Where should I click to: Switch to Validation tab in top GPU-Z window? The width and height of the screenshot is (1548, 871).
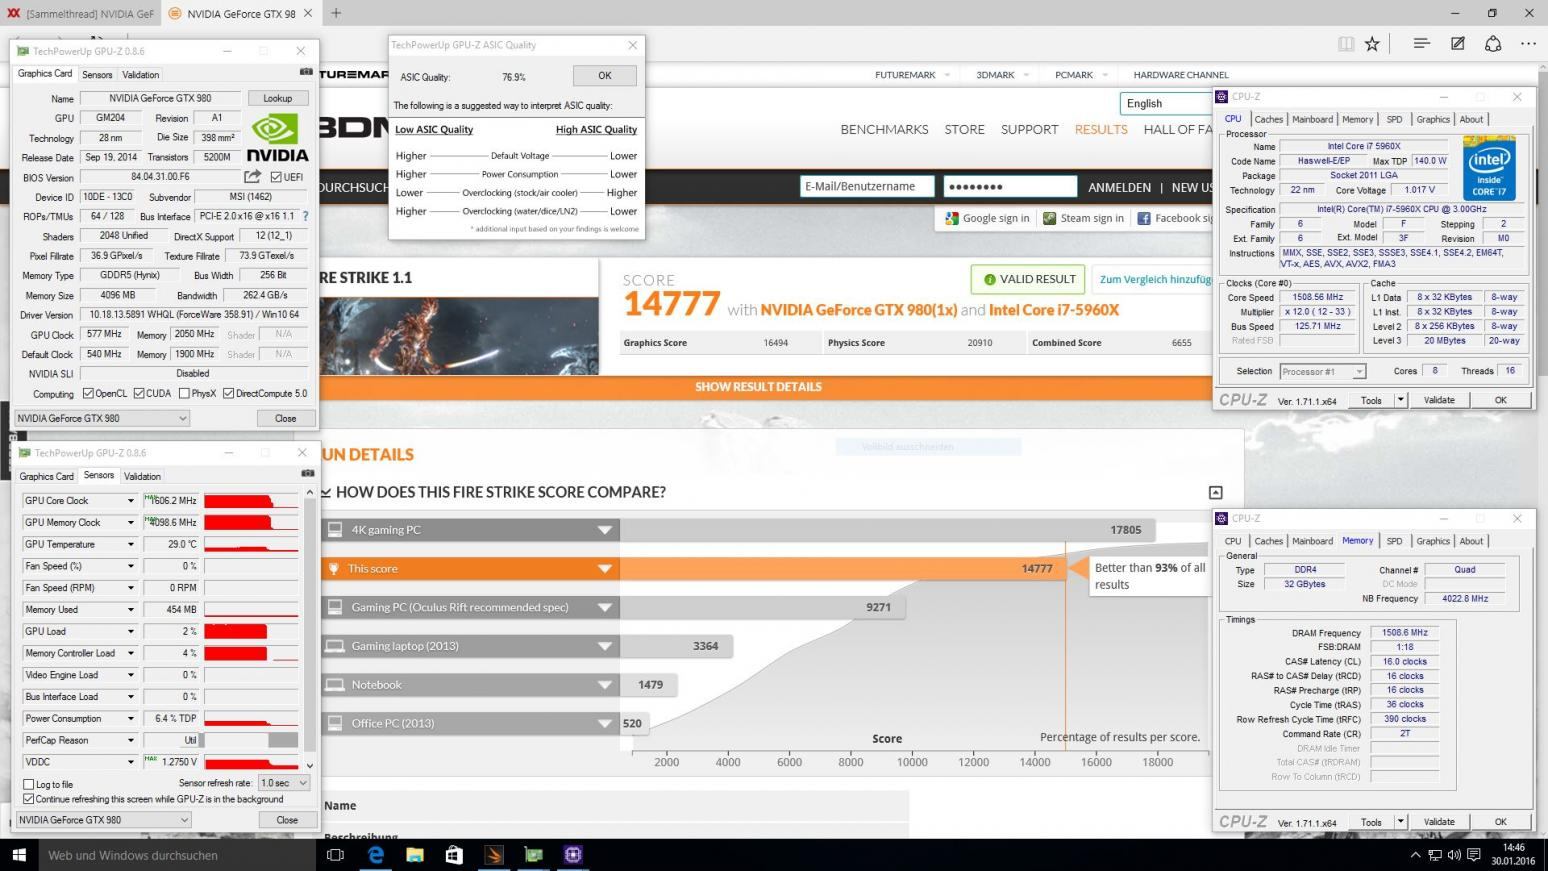click(x=140, y=74)
